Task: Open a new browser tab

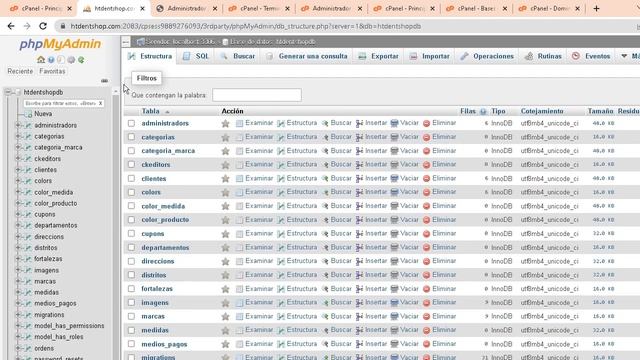Action: 596,9
